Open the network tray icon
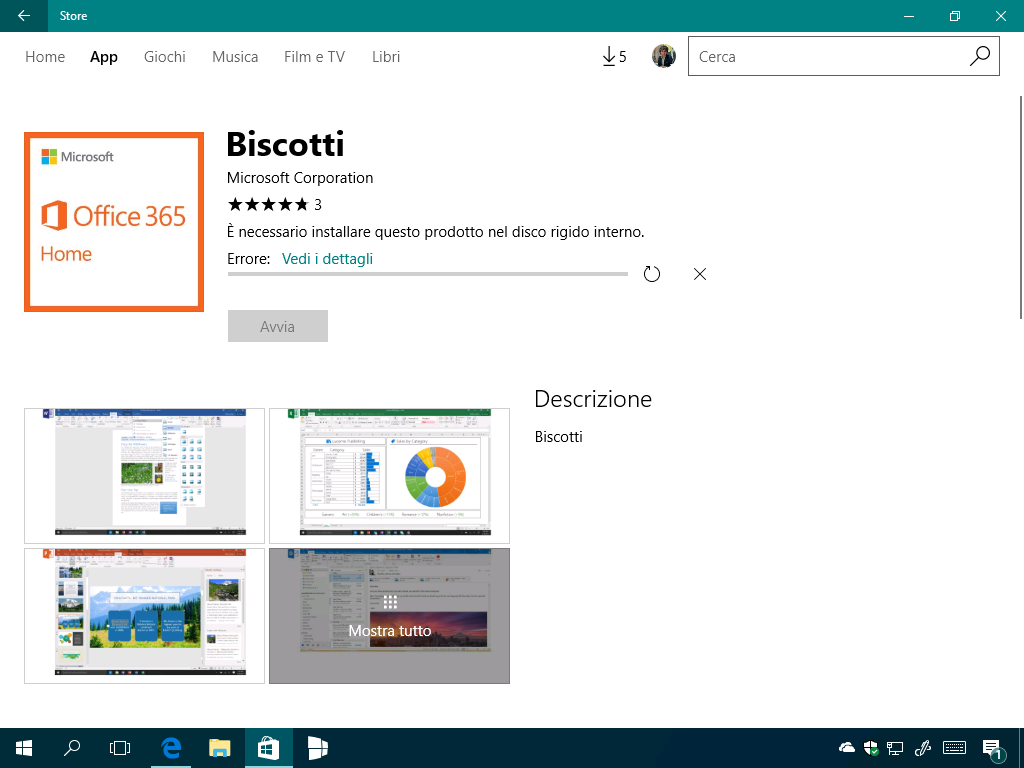This screenshot has height=768, width=1024. [x=895, y=748]
